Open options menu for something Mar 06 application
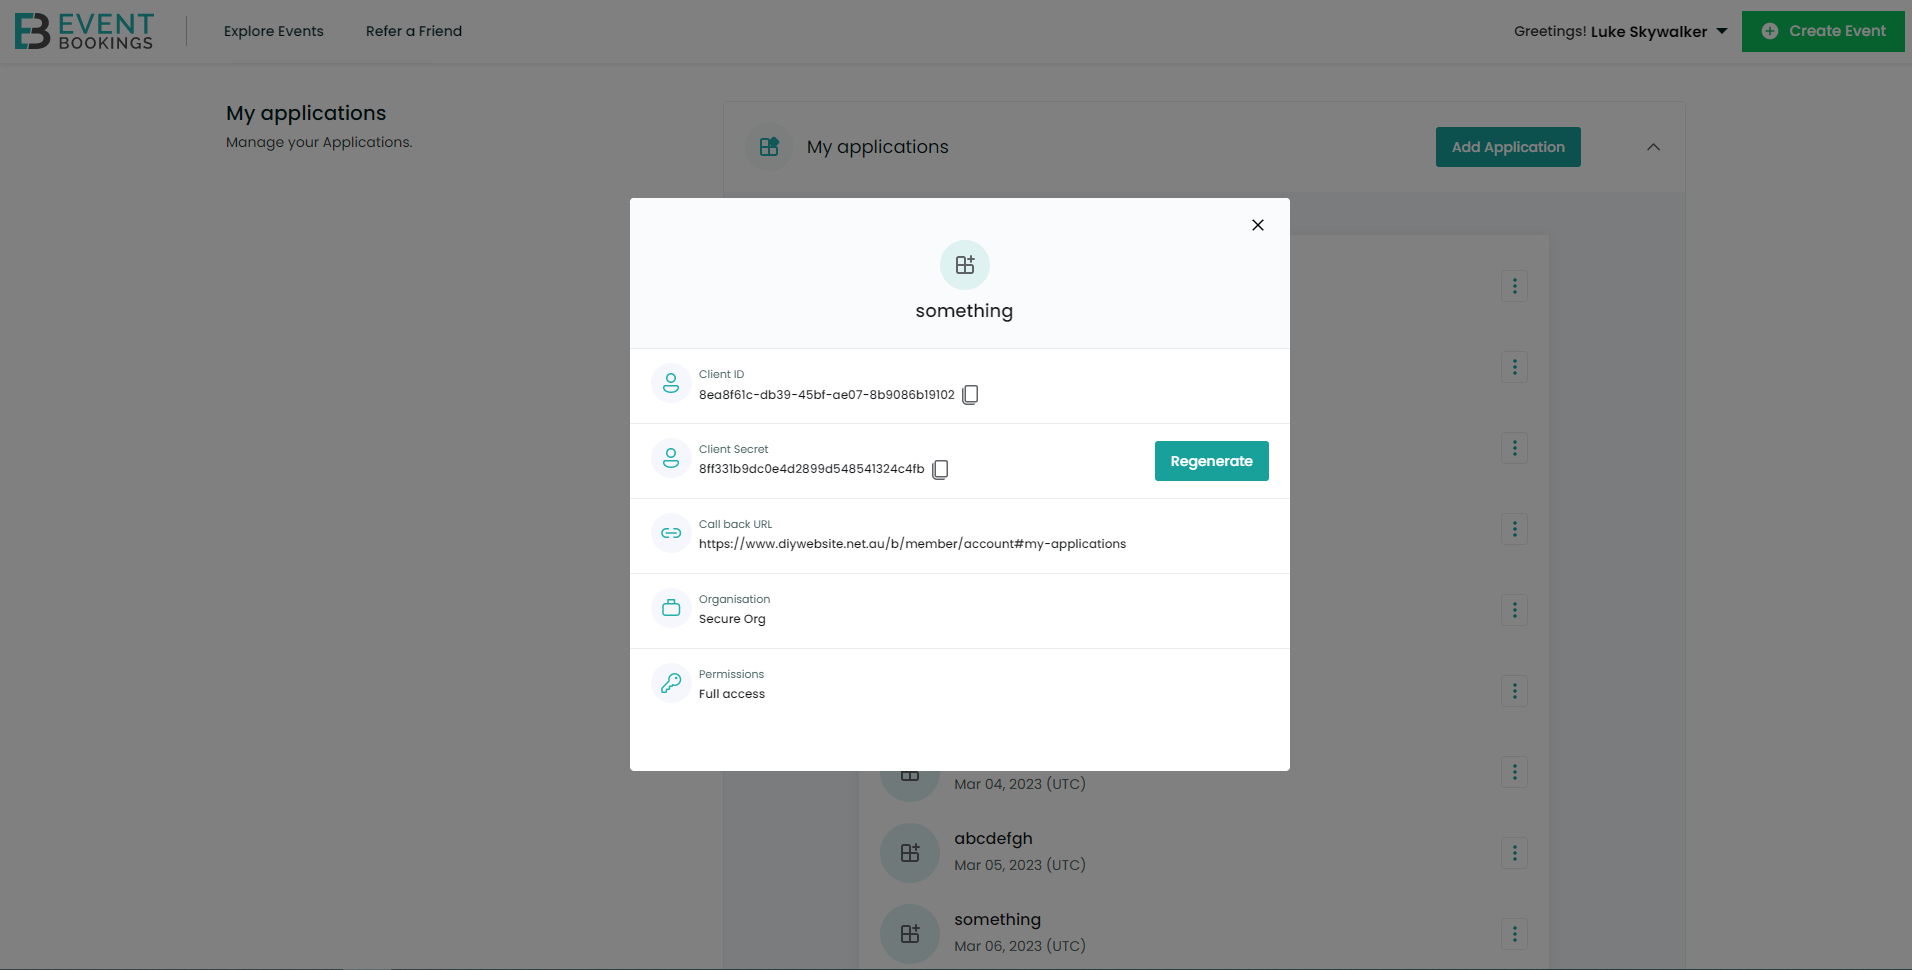Viewport: 1912px width, 970px height. [x=1514, y=934]
